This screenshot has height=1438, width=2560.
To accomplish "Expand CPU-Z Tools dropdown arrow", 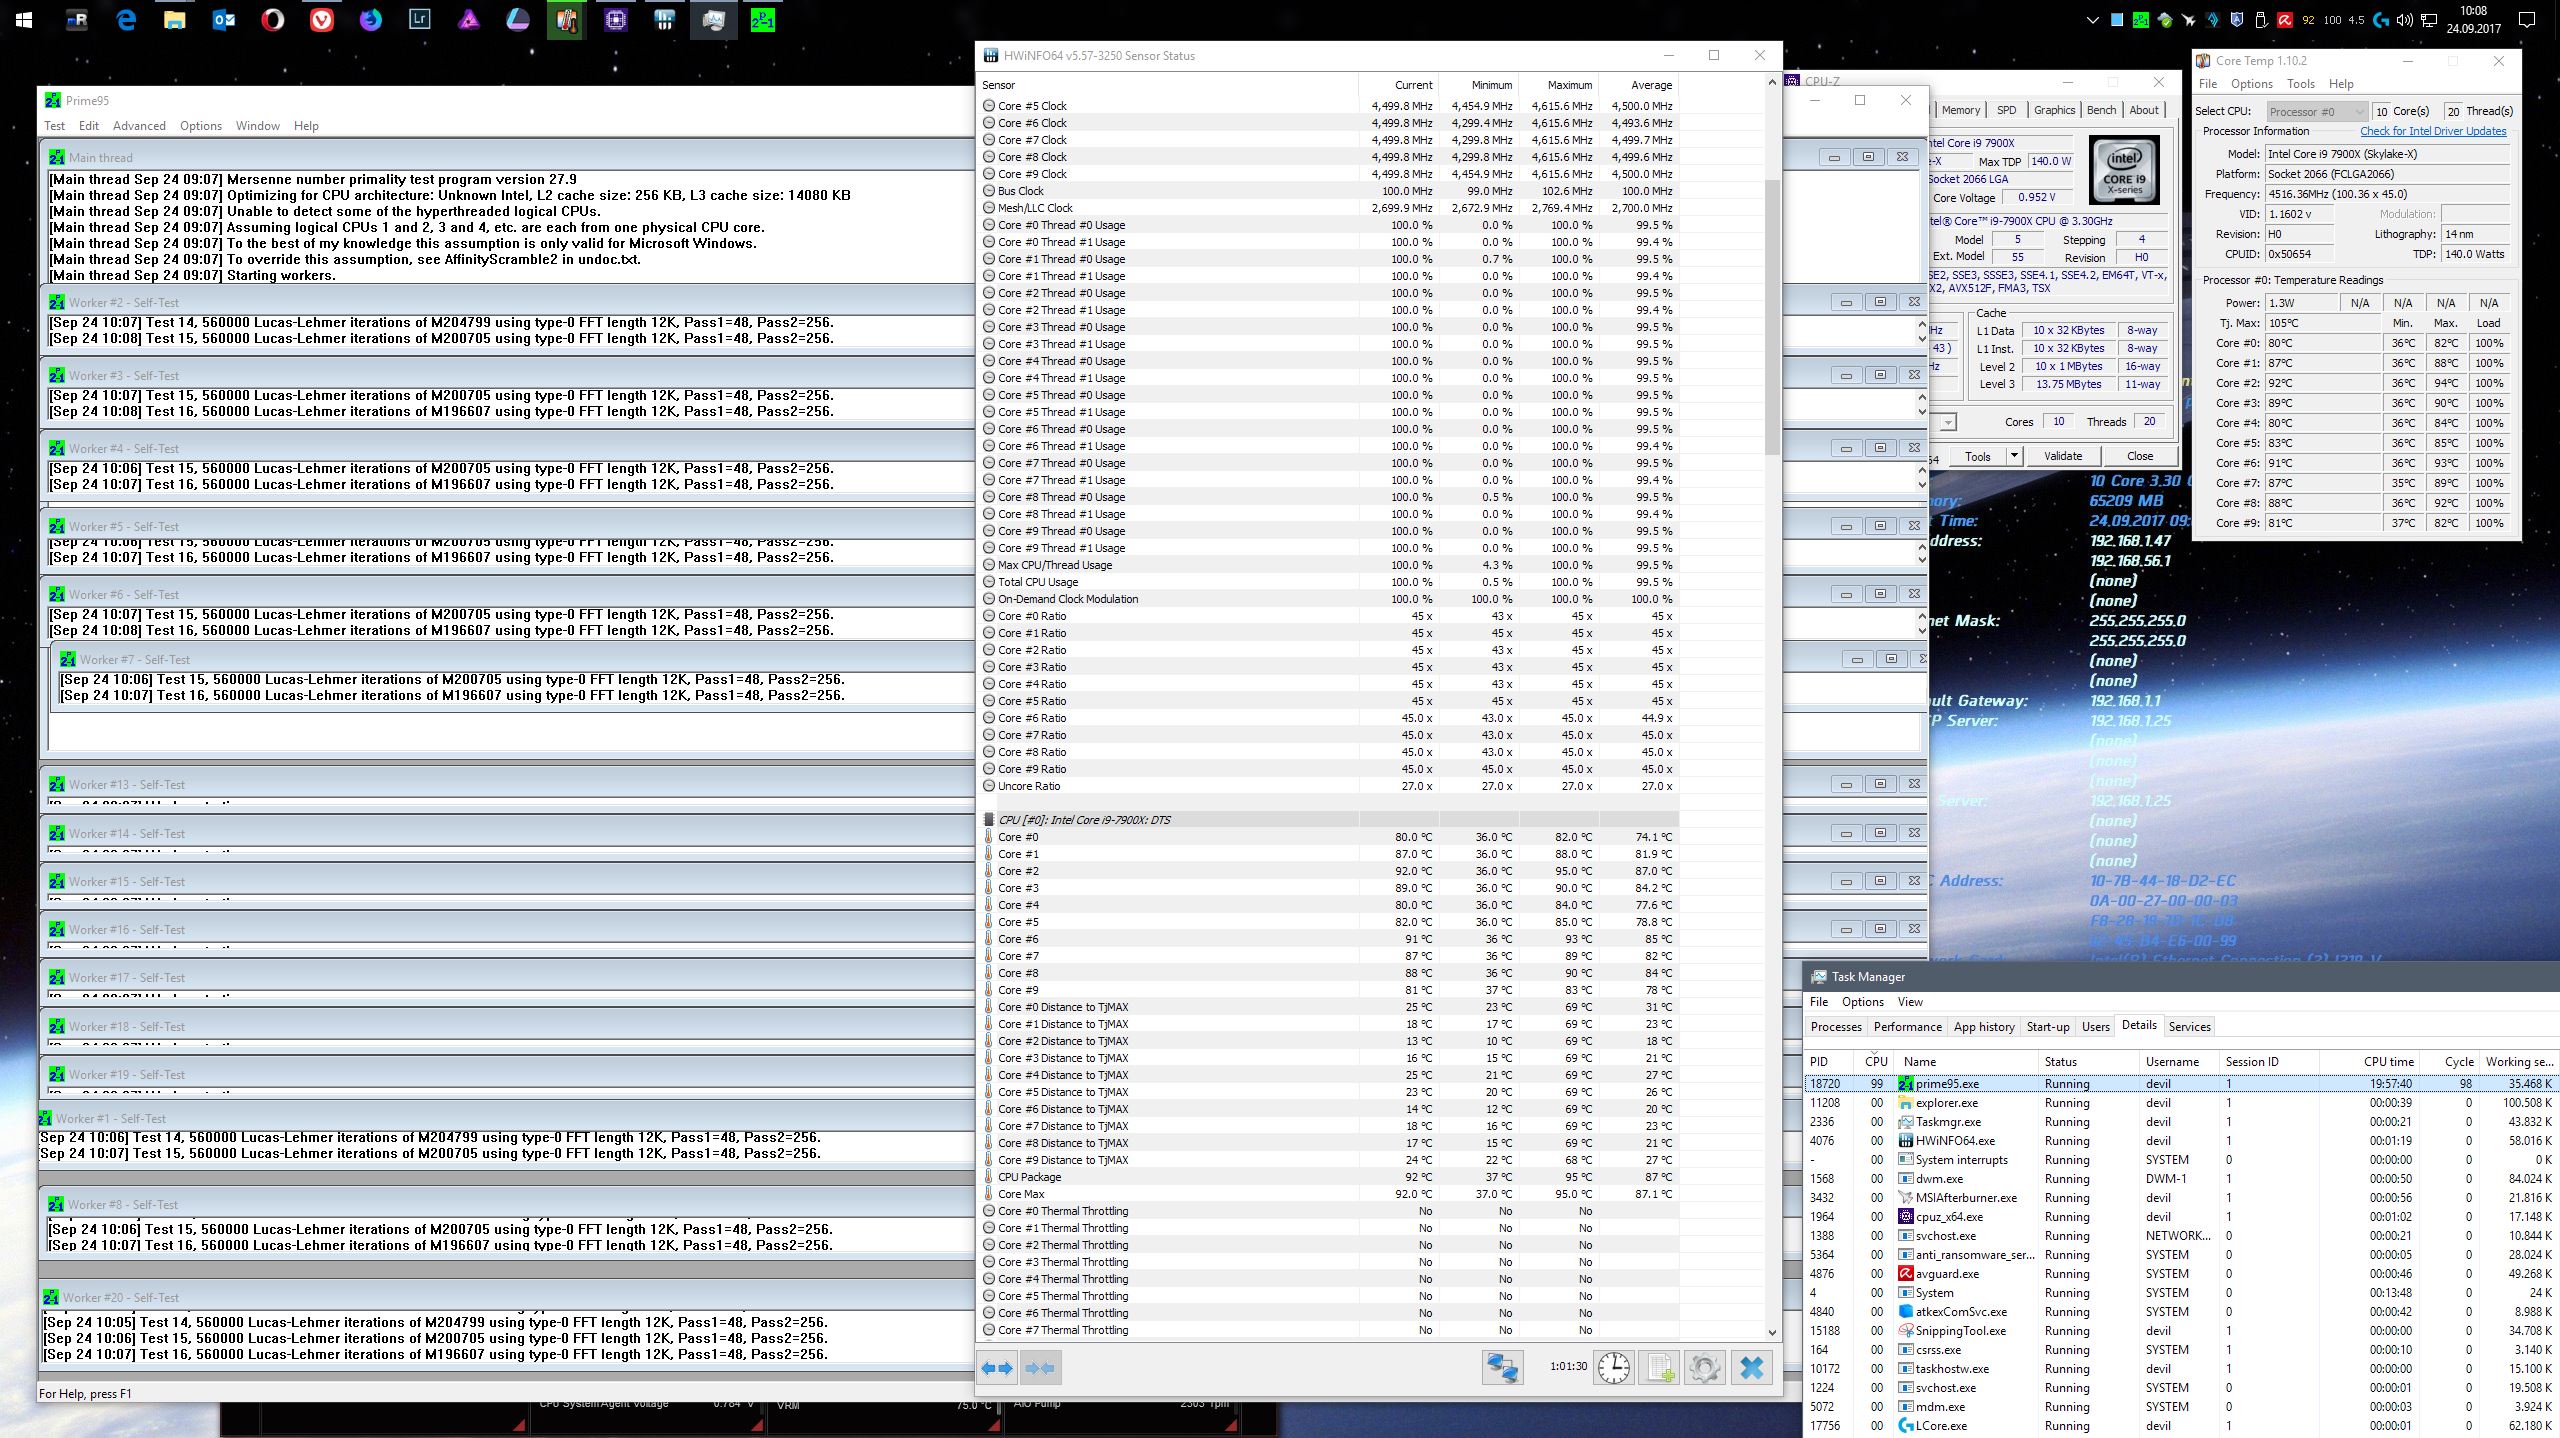I will point(2014,456).
